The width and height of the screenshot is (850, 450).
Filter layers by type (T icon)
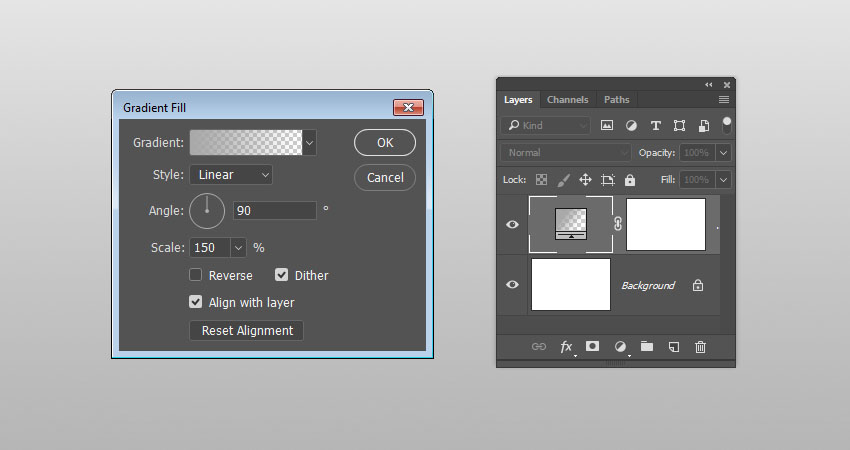point(656,126)
